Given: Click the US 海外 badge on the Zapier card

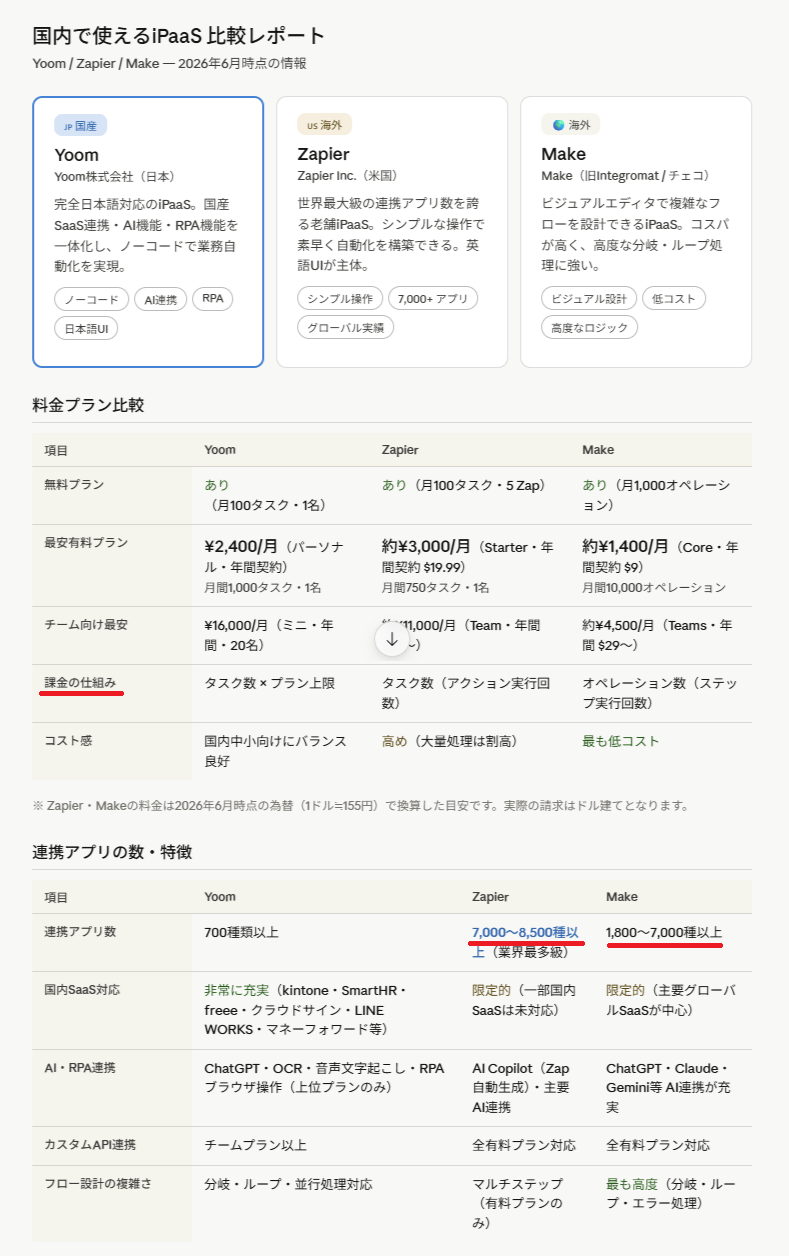Looking at the screenshot, I should 324,125.
